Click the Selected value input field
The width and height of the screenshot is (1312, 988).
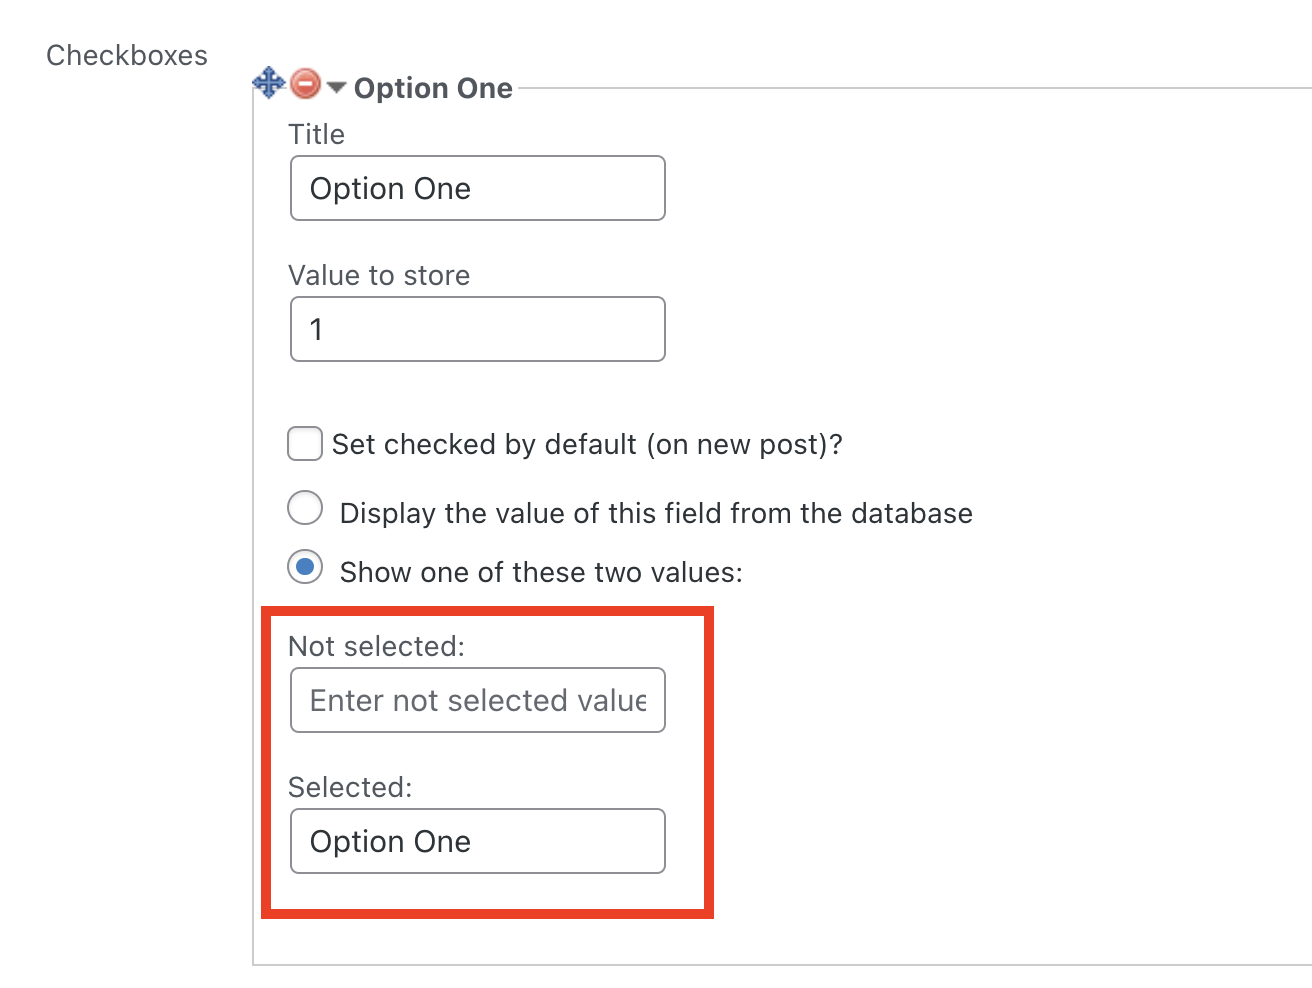477,841
